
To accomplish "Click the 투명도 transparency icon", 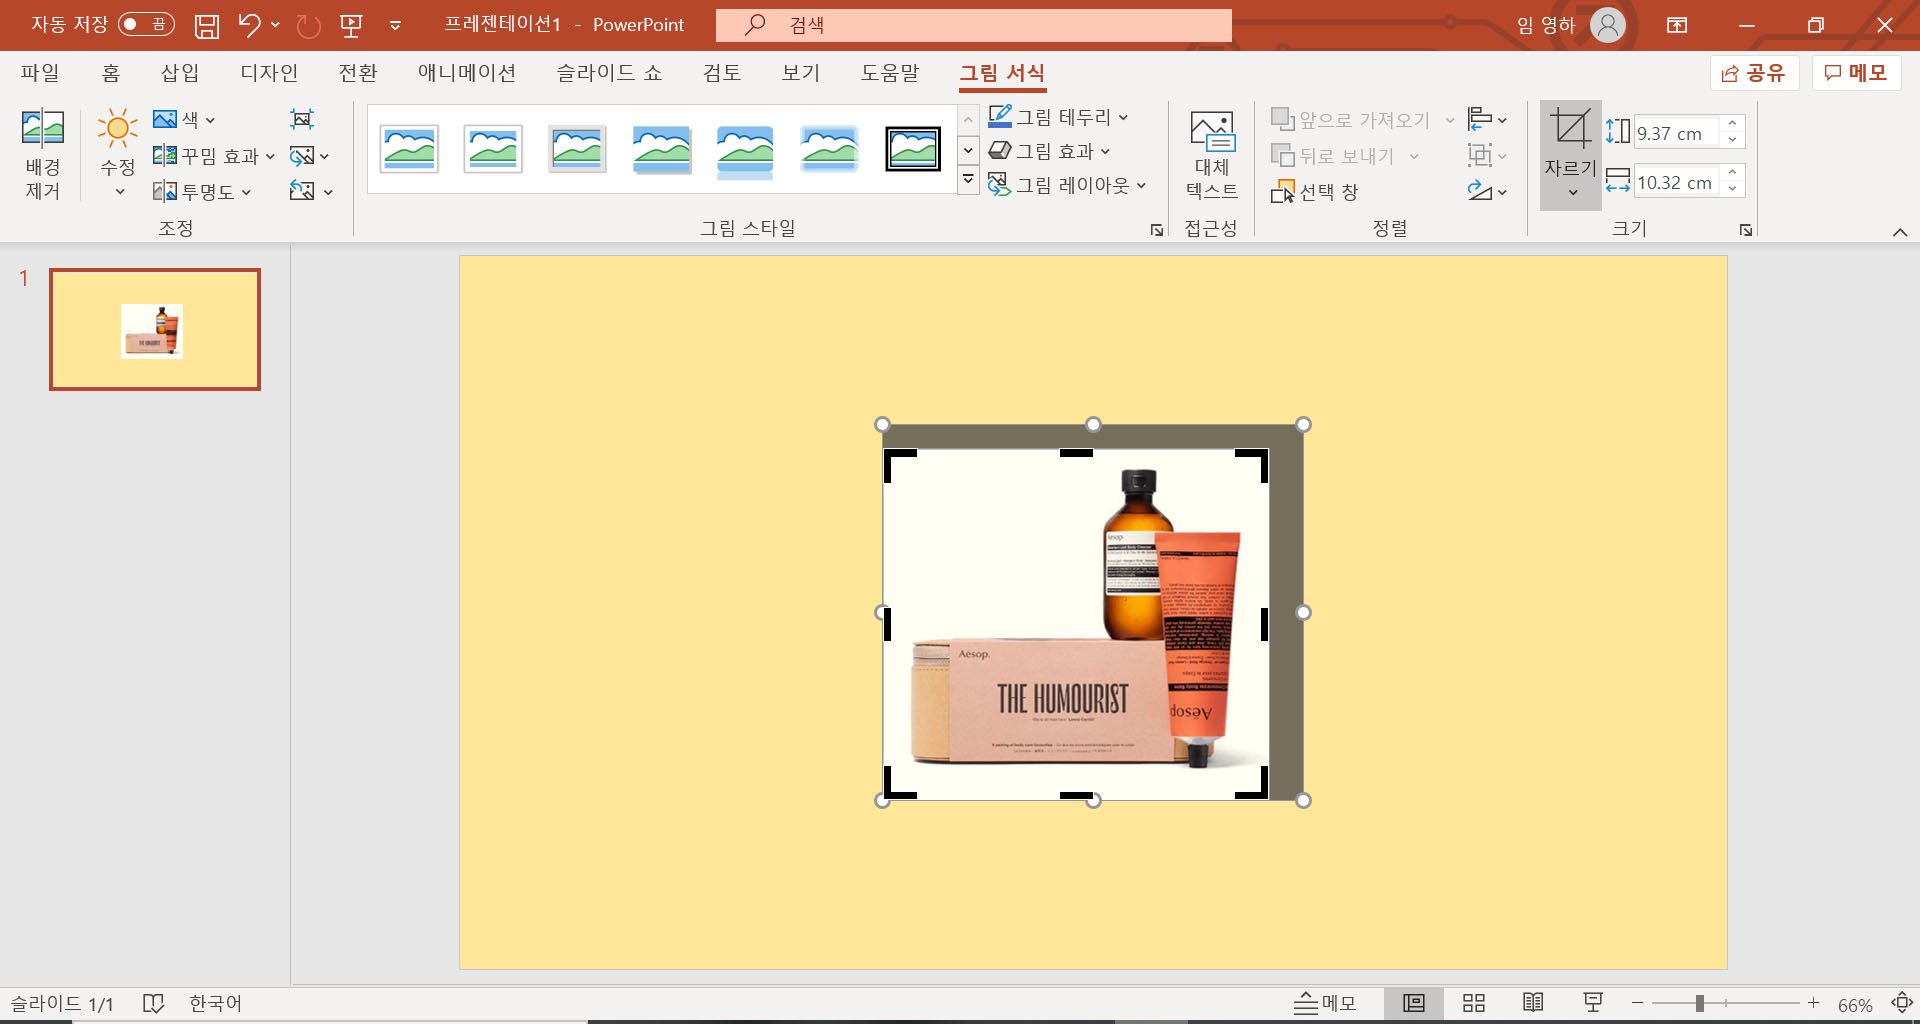I will click(165, 191).
